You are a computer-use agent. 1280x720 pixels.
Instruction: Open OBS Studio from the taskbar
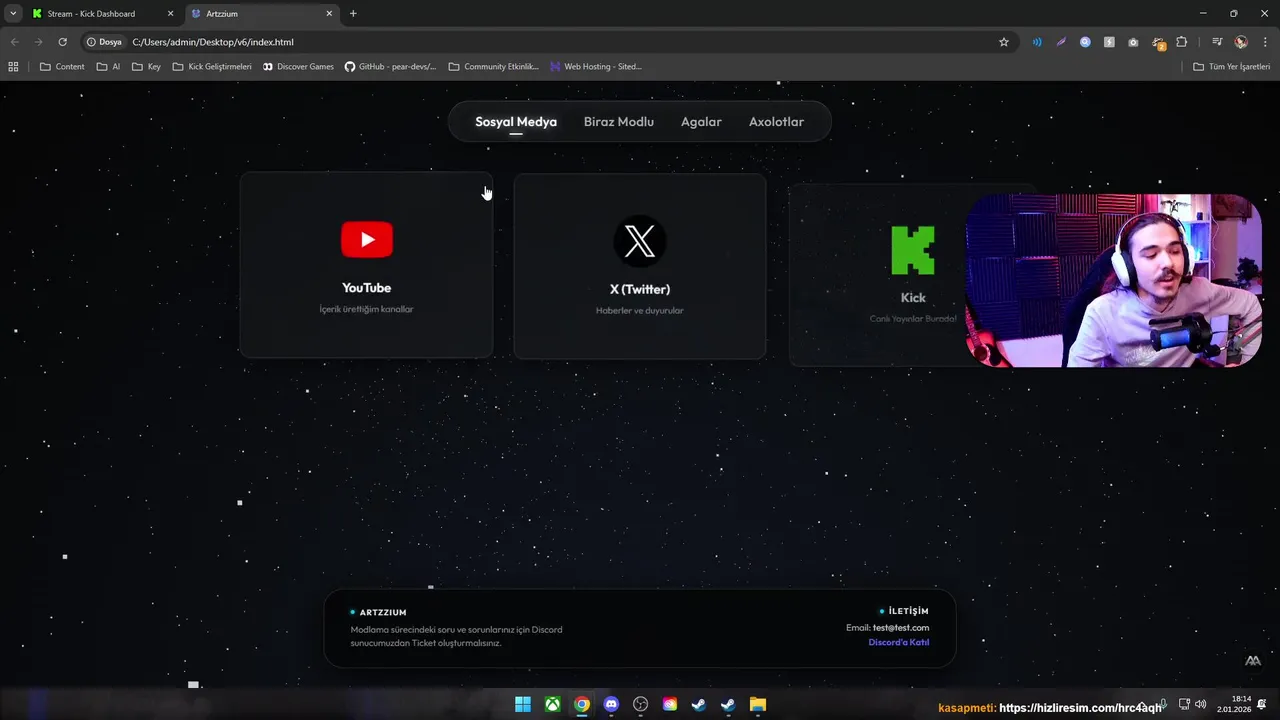pyautogui.click(x=640, y=704)
